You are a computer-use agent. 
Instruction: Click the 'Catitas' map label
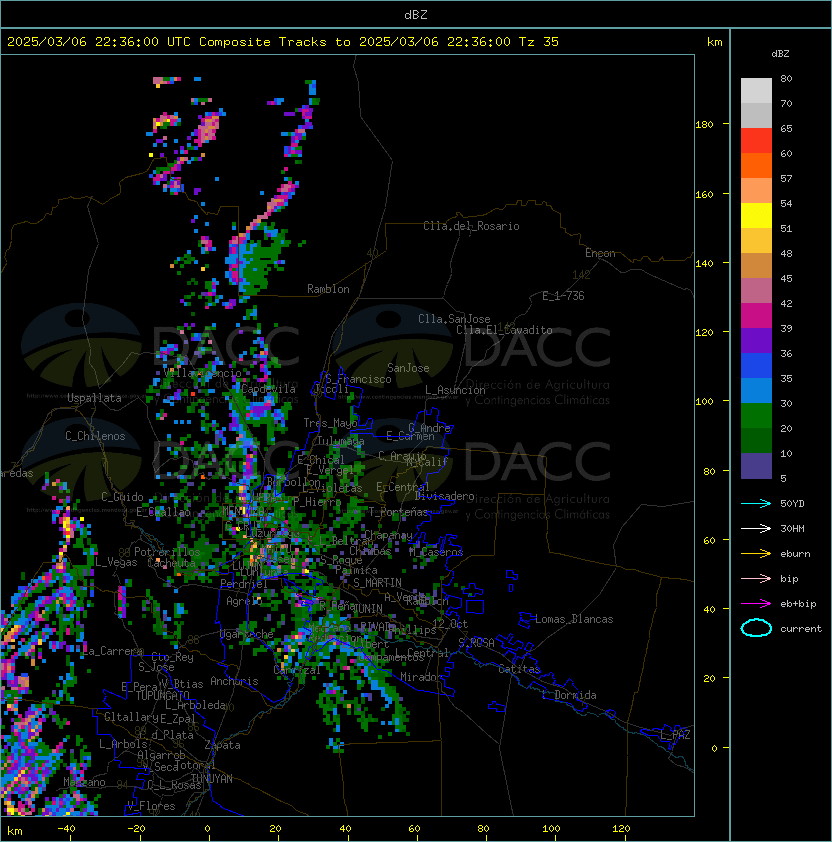pos(519,669)
